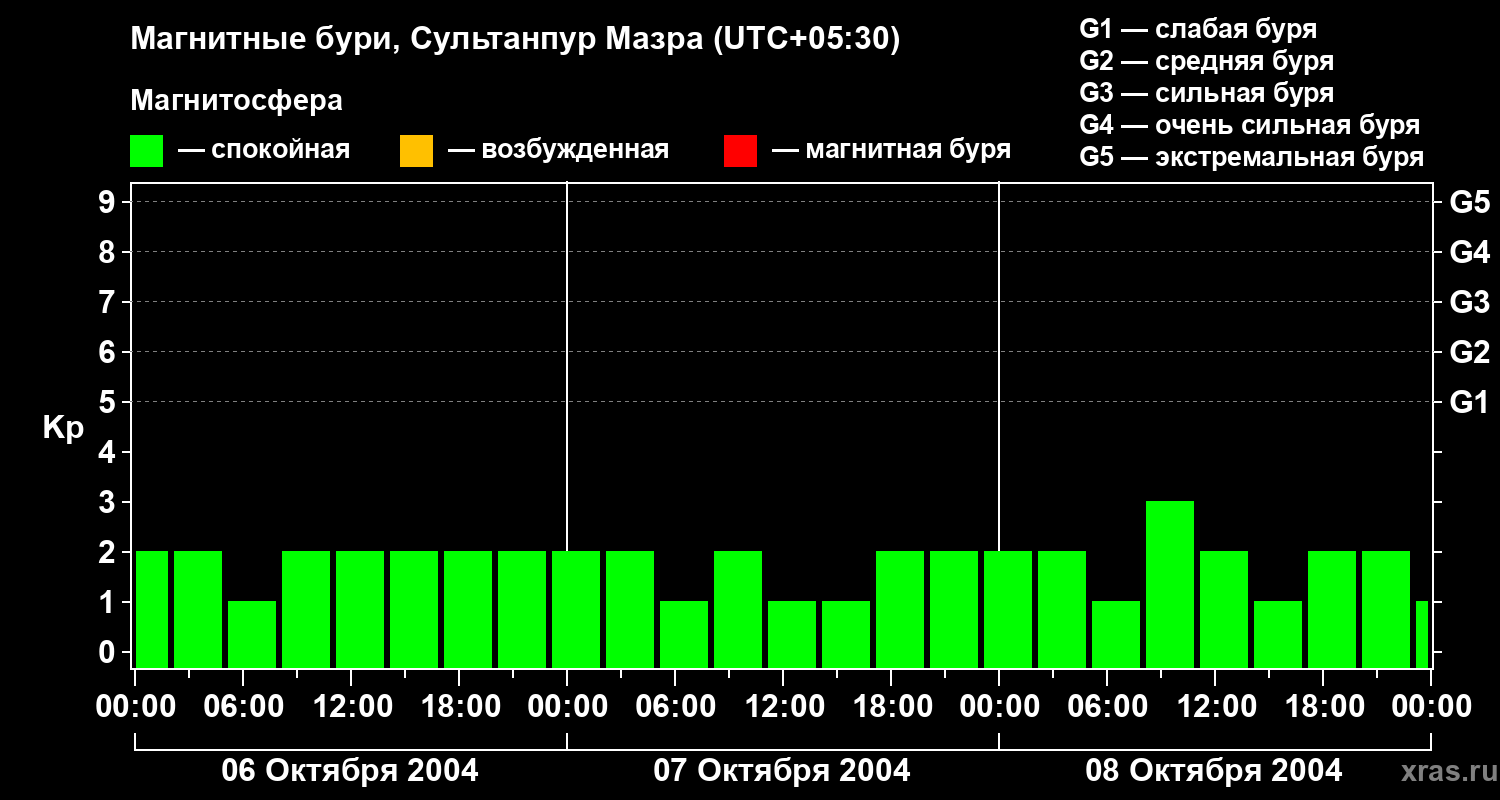Click the Kp 1 bar at 06:00 on 07 October

pyautogui.click(x=684, y=634)
